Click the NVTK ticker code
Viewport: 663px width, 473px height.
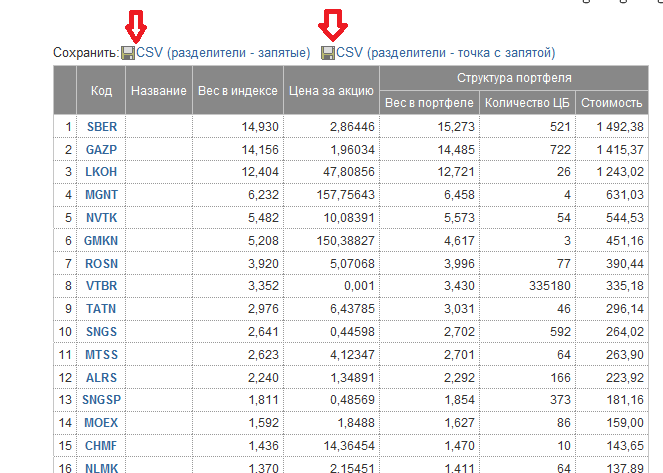pyautogui.click(x=101, y=217)
